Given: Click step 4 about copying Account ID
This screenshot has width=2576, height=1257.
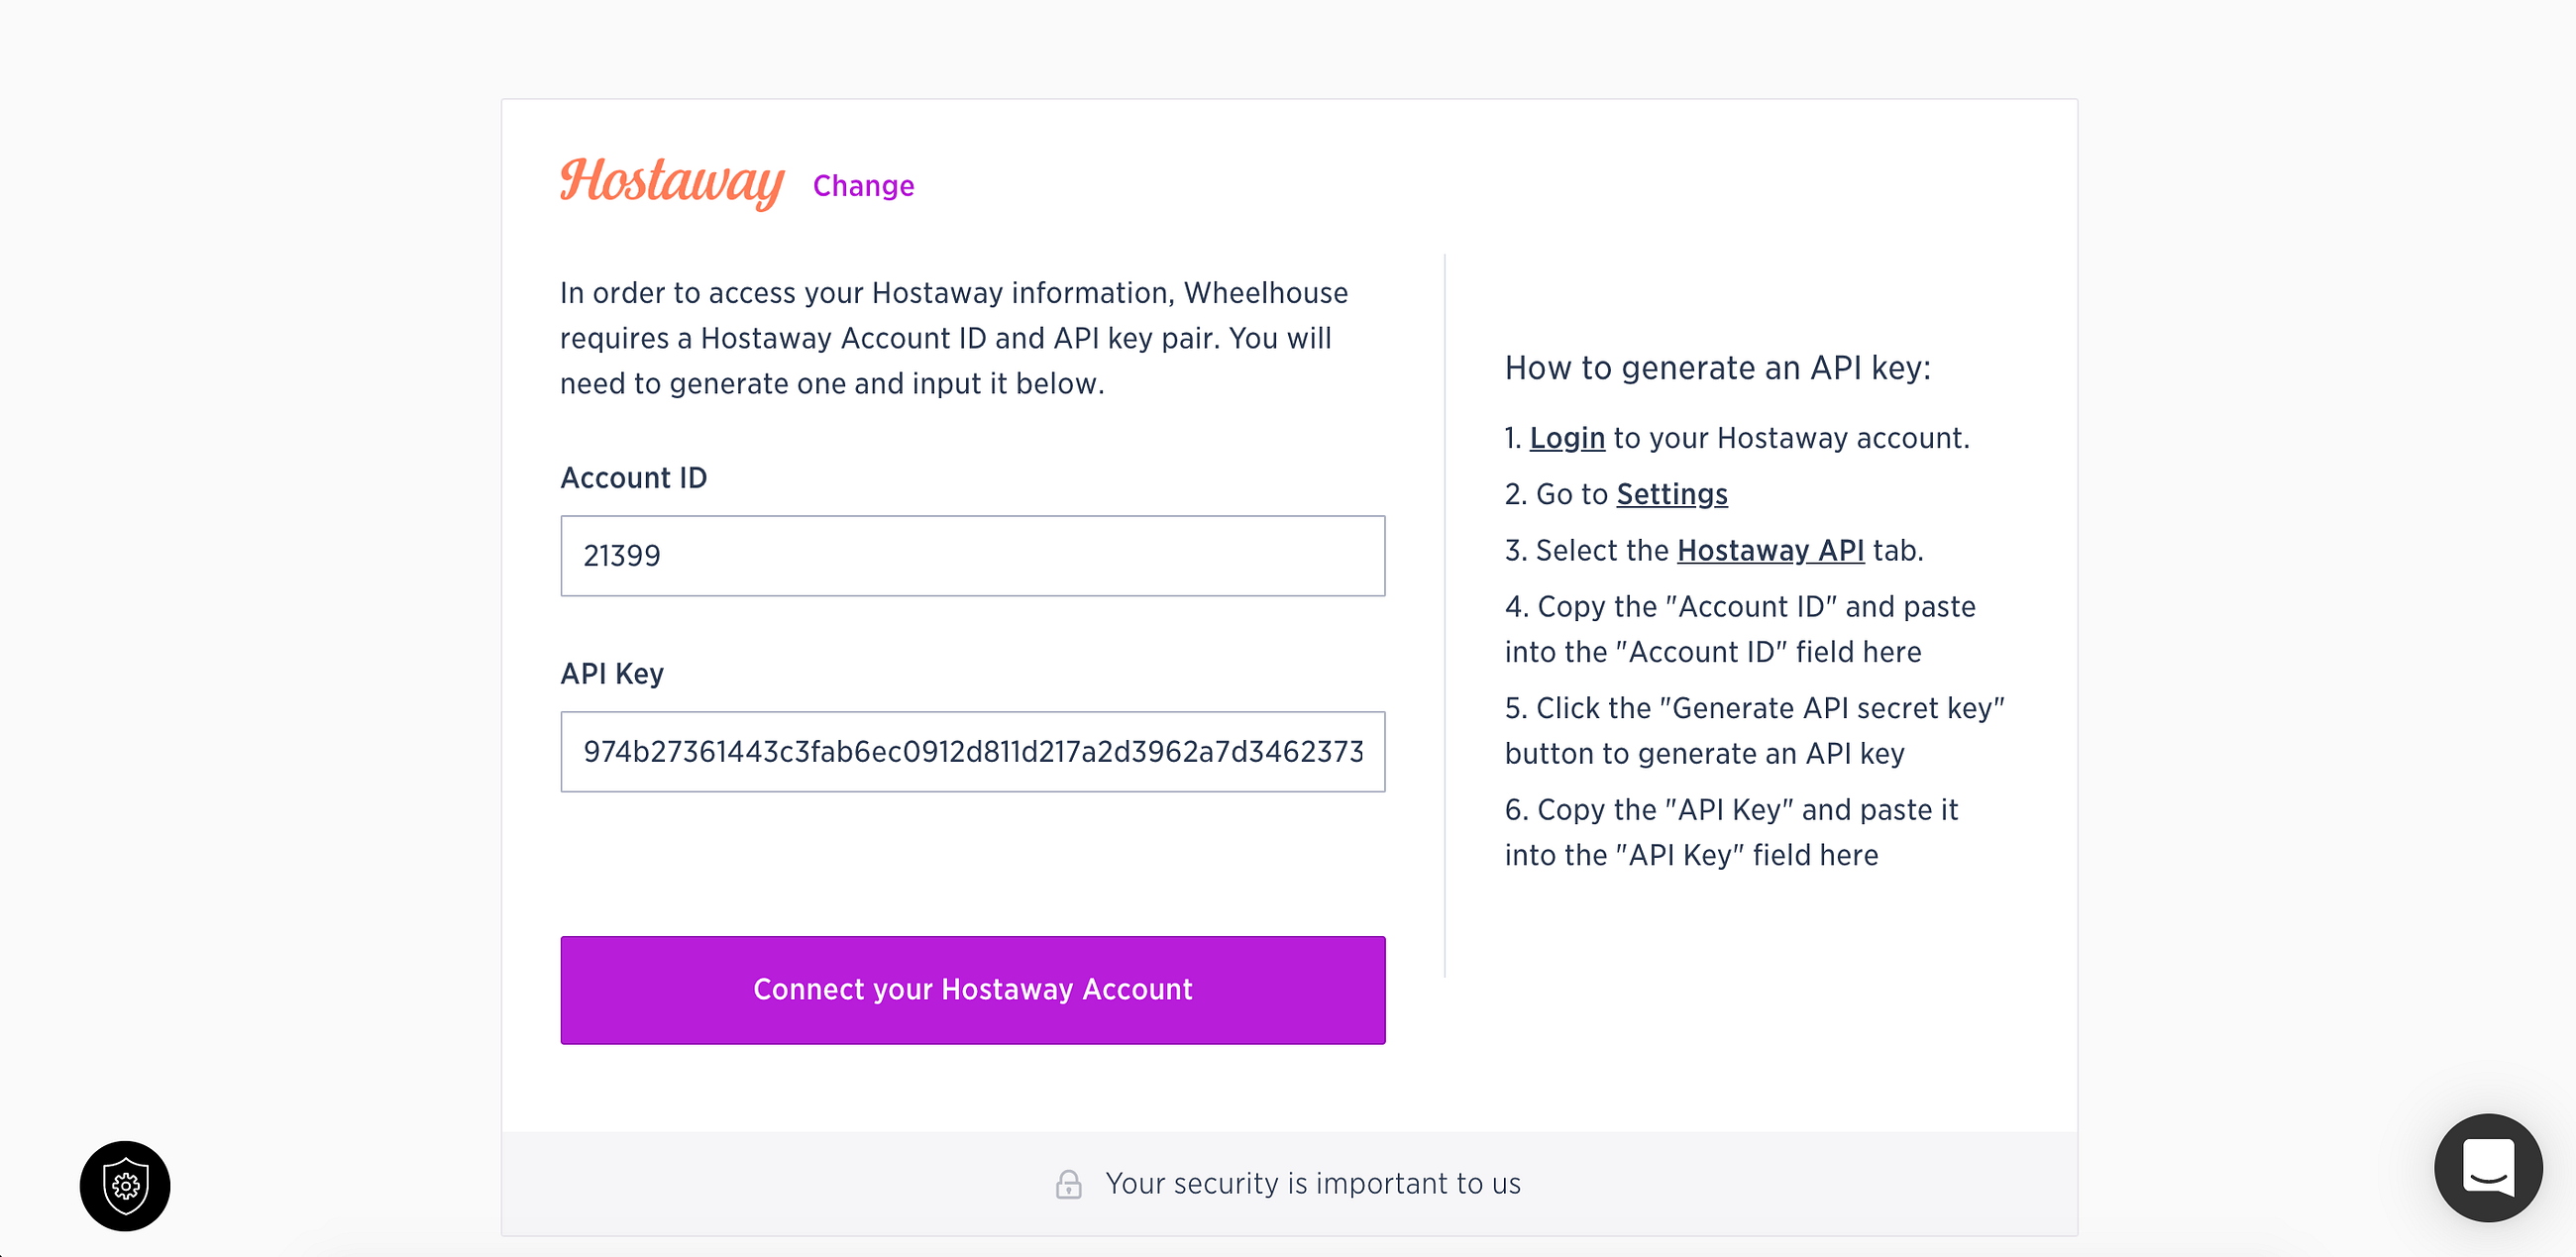Looking at the screenshot, I should 1739,629.
